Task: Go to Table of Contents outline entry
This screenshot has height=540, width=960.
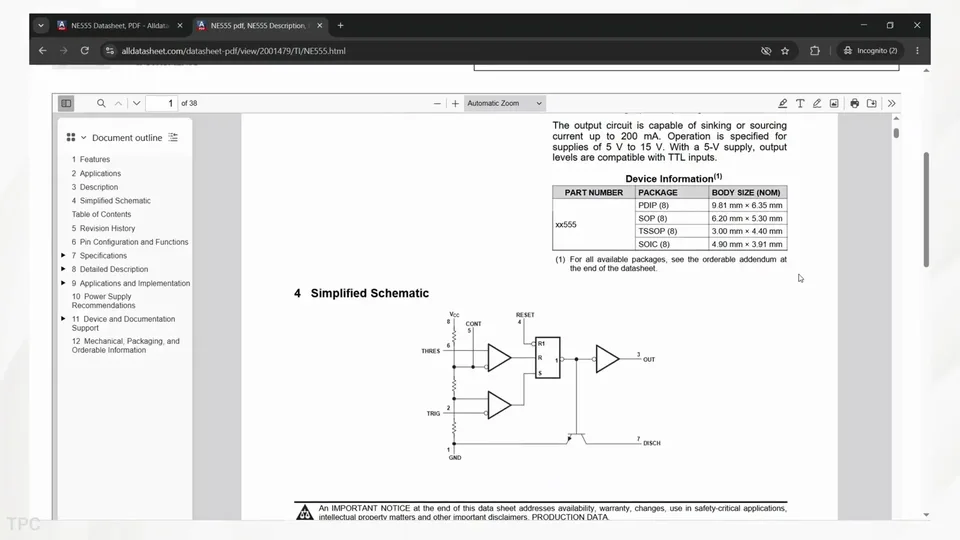Action: point(101,214)
